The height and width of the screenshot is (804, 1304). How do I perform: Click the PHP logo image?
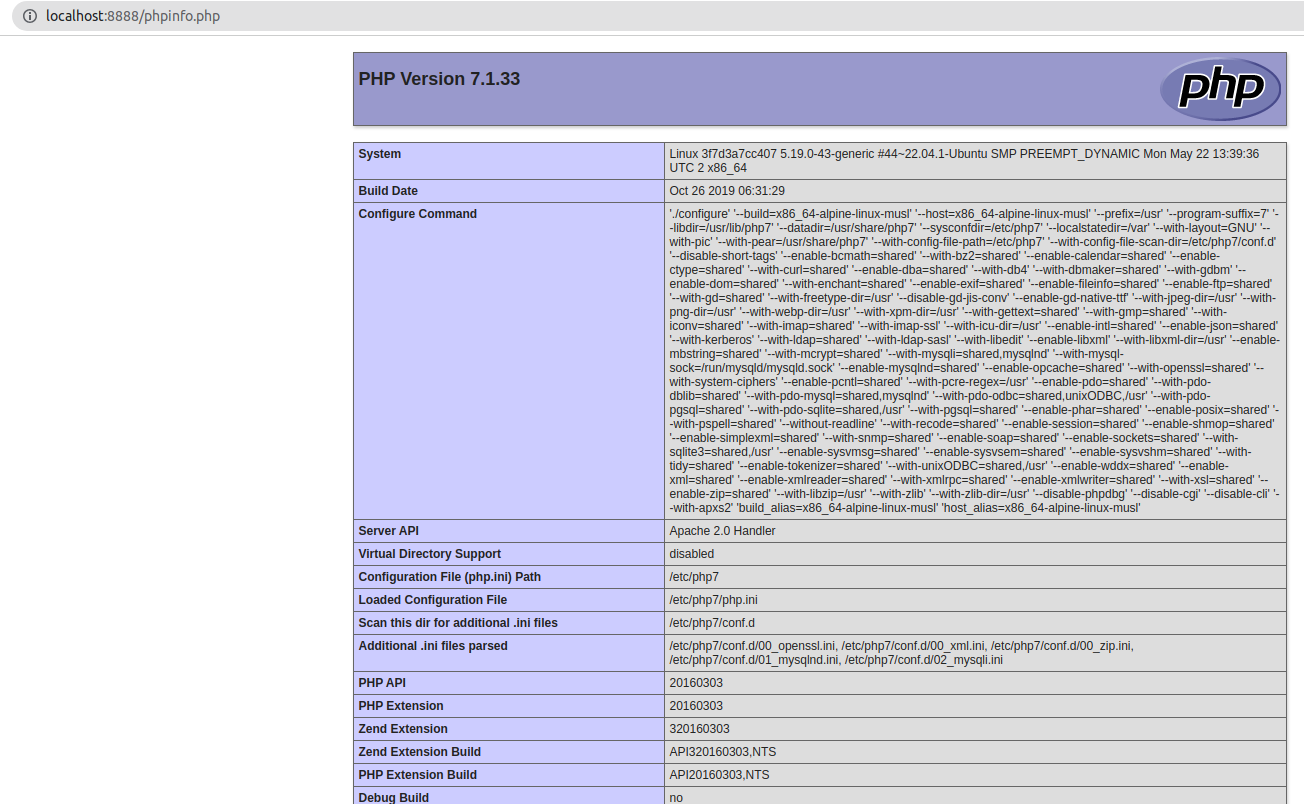tap(1220, 89)
